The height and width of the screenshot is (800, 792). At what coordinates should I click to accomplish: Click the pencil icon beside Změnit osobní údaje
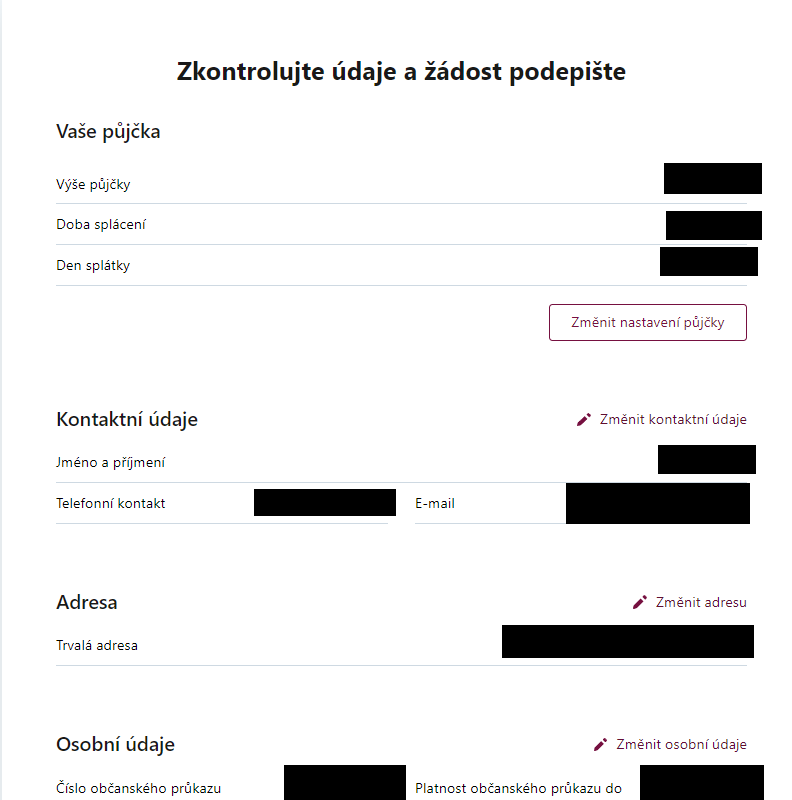point(599,744)
